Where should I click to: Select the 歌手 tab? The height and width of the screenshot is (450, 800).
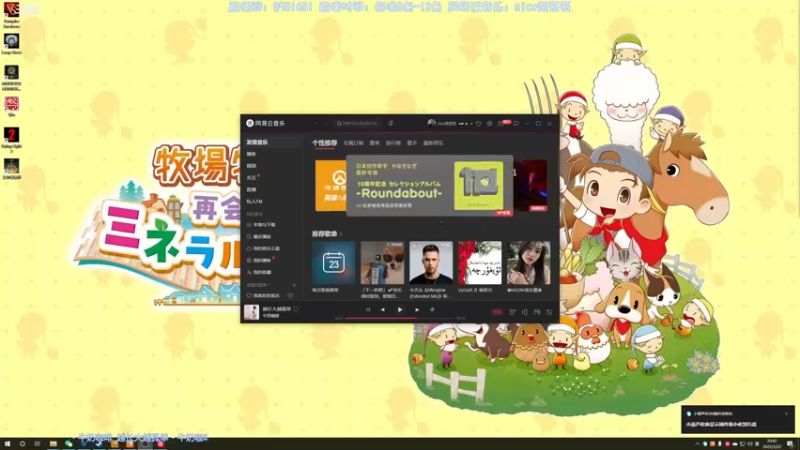pos(412,143)
